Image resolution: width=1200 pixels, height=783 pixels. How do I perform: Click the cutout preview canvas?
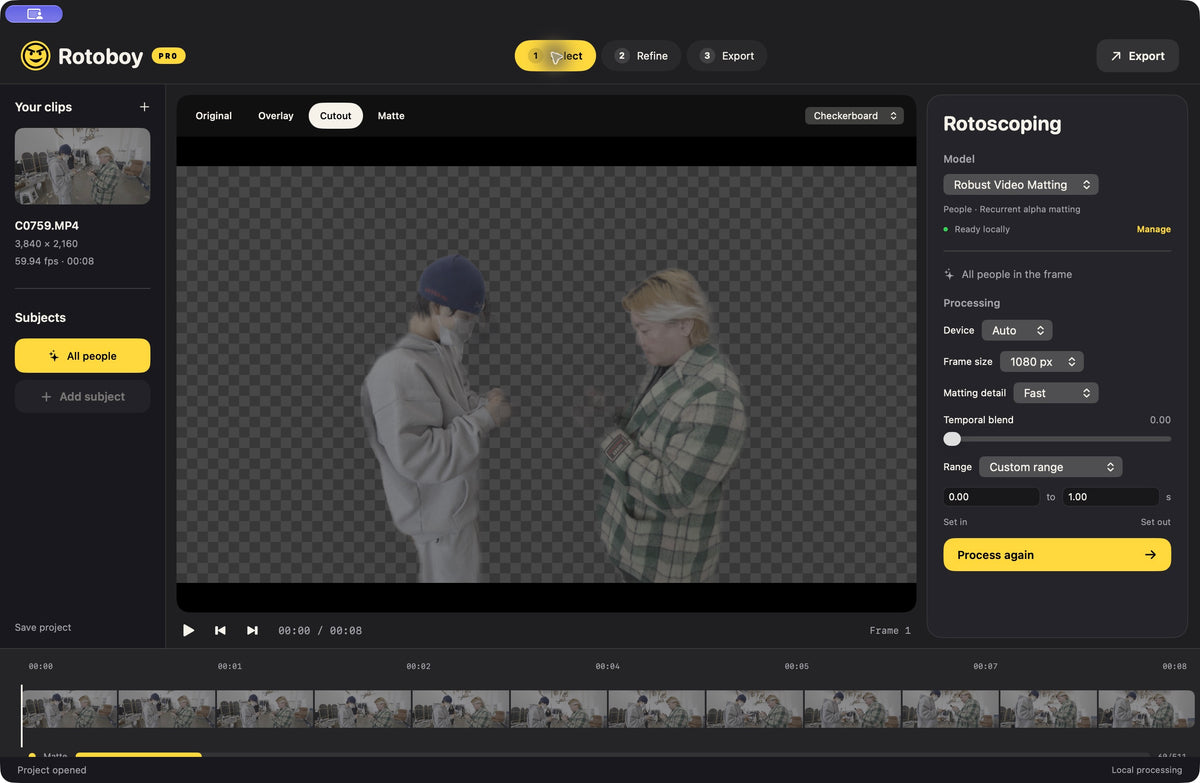546,374
